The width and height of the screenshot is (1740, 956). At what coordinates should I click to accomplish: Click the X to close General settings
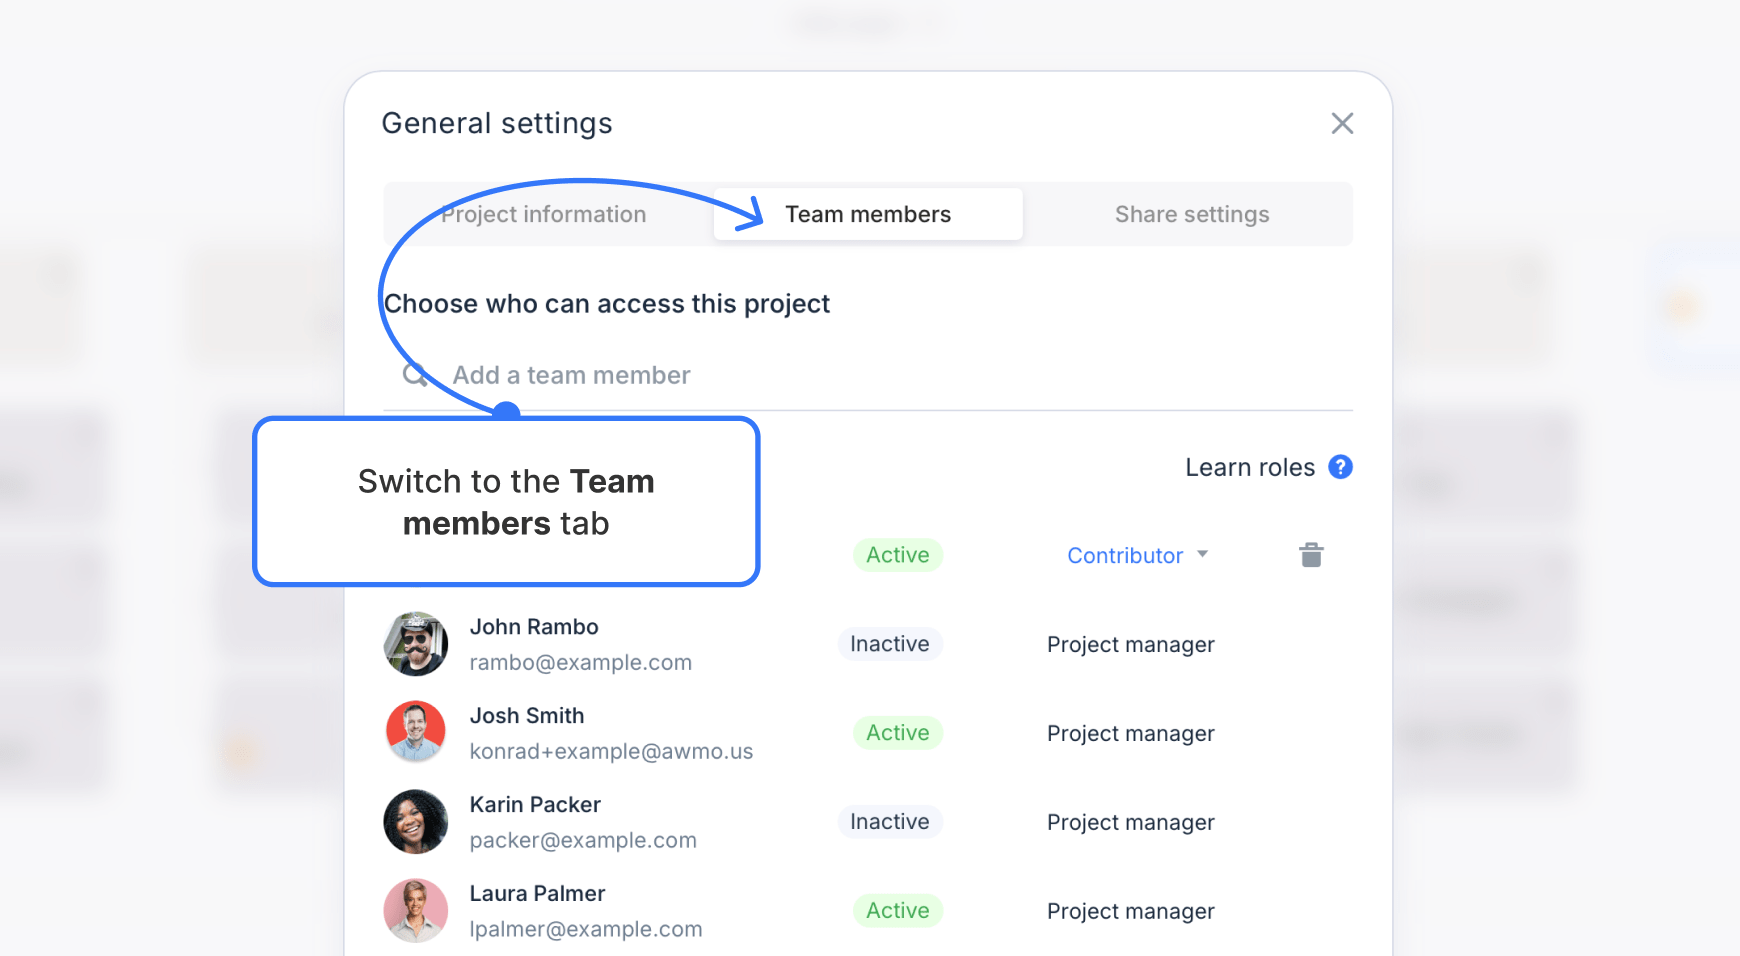(1343, 123)
